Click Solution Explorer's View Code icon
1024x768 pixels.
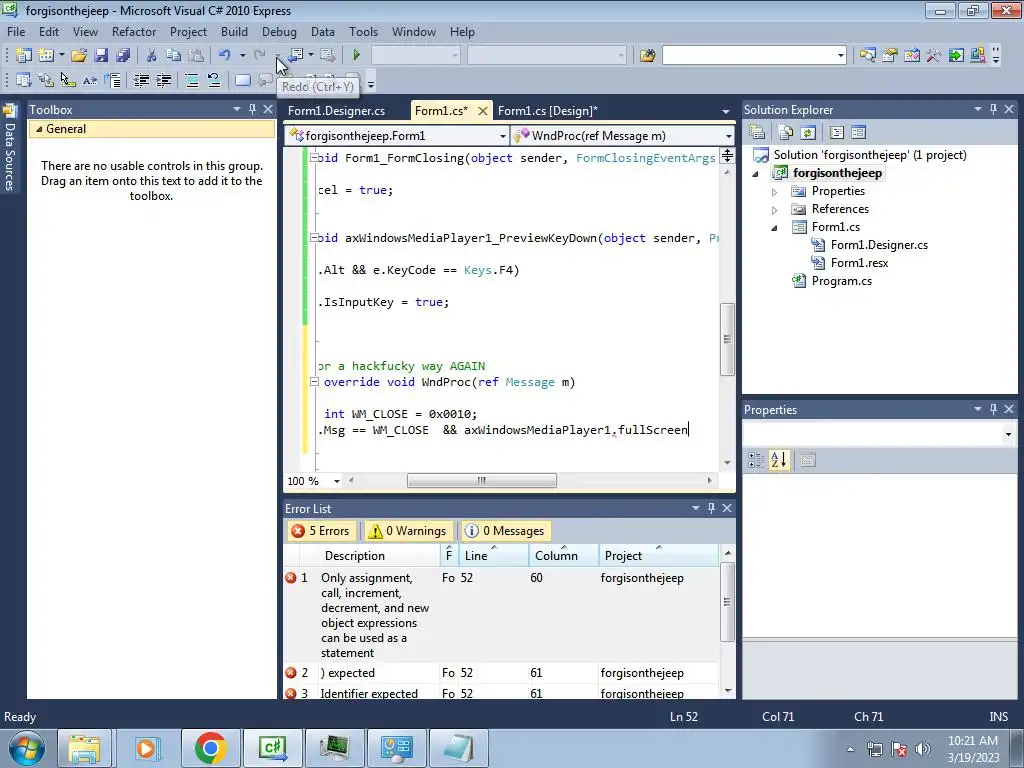point(837,133)
